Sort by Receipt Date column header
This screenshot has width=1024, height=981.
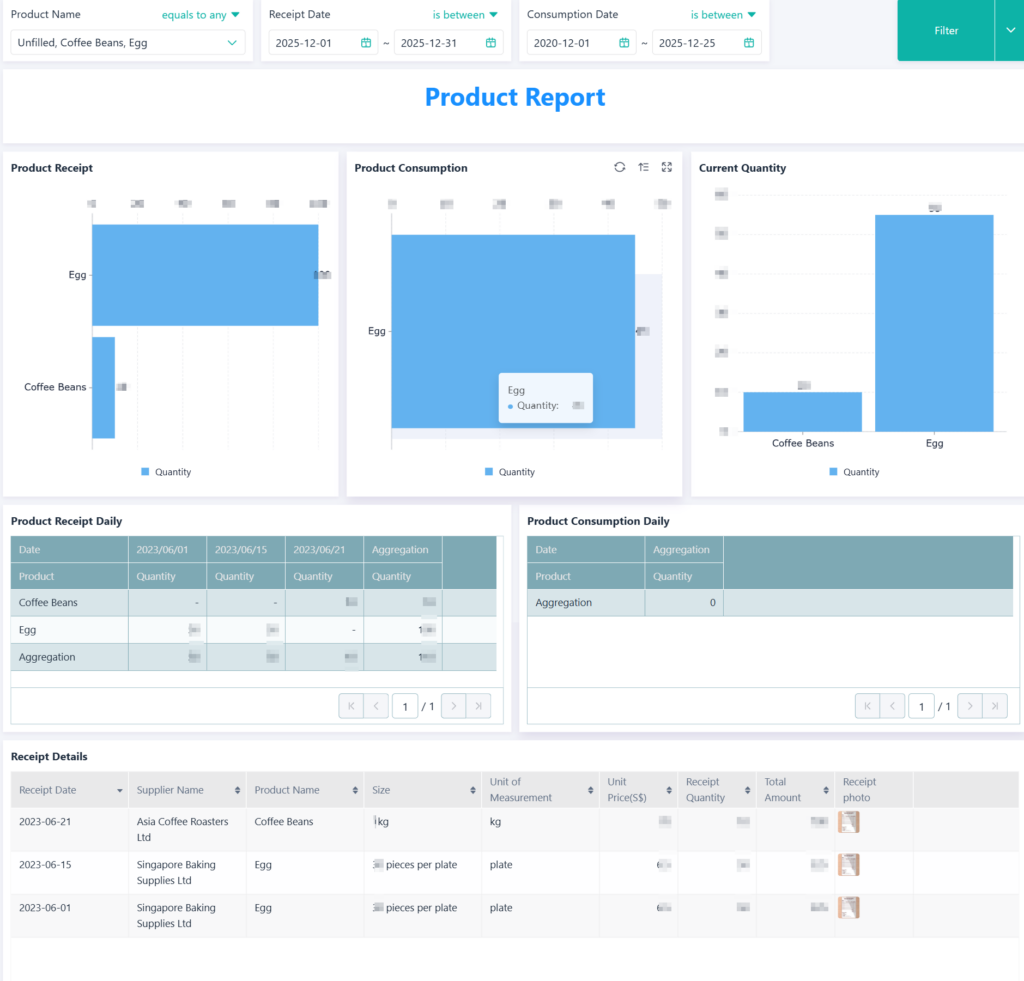(x=70, y=790)
